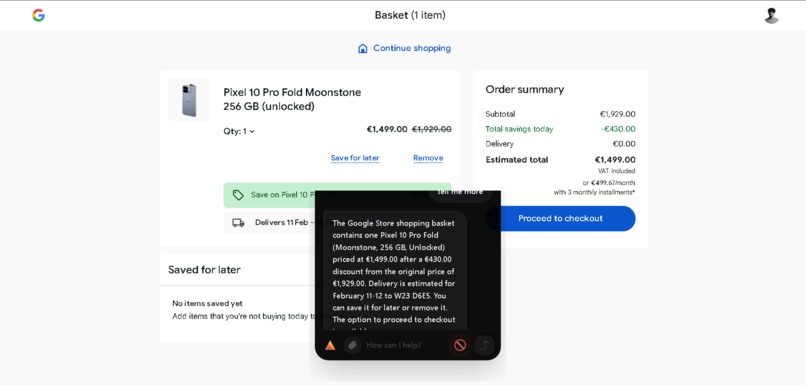Click the Delivery €0.00 amount

[624, 144]
